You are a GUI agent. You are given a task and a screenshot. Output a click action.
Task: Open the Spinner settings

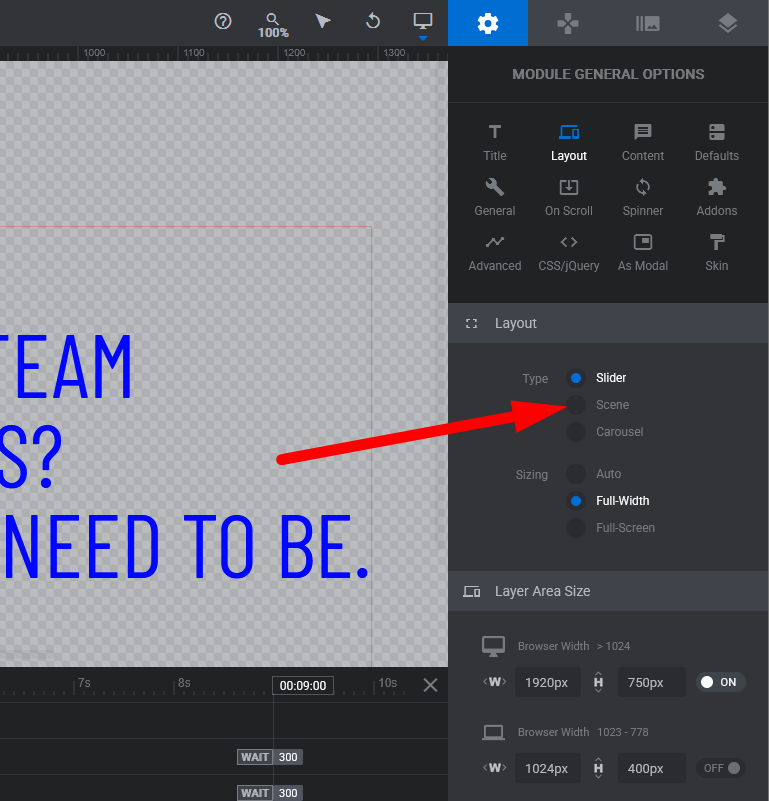pyautogui.click(x=642, y=197)
